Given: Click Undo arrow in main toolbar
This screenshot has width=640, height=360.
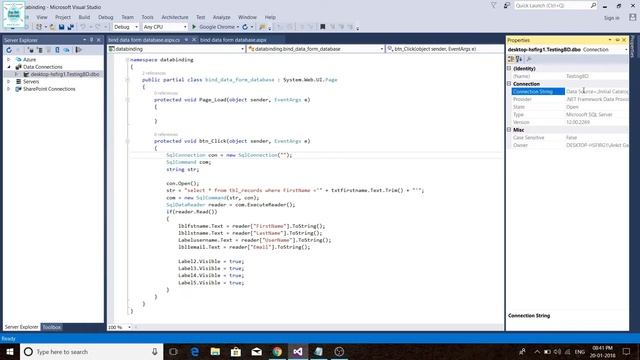Looking at the screenshot, I should [83, 27].
